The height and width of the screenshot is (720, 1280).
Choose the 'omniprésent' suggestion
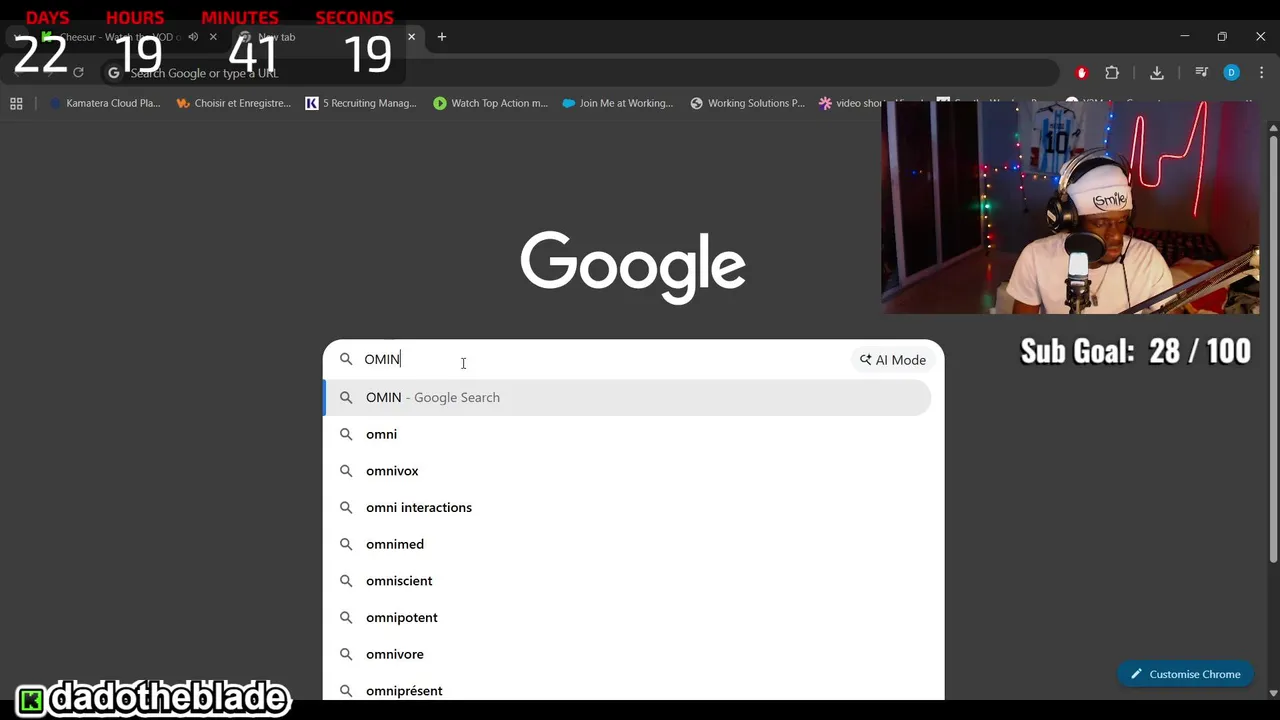[628, 689]
